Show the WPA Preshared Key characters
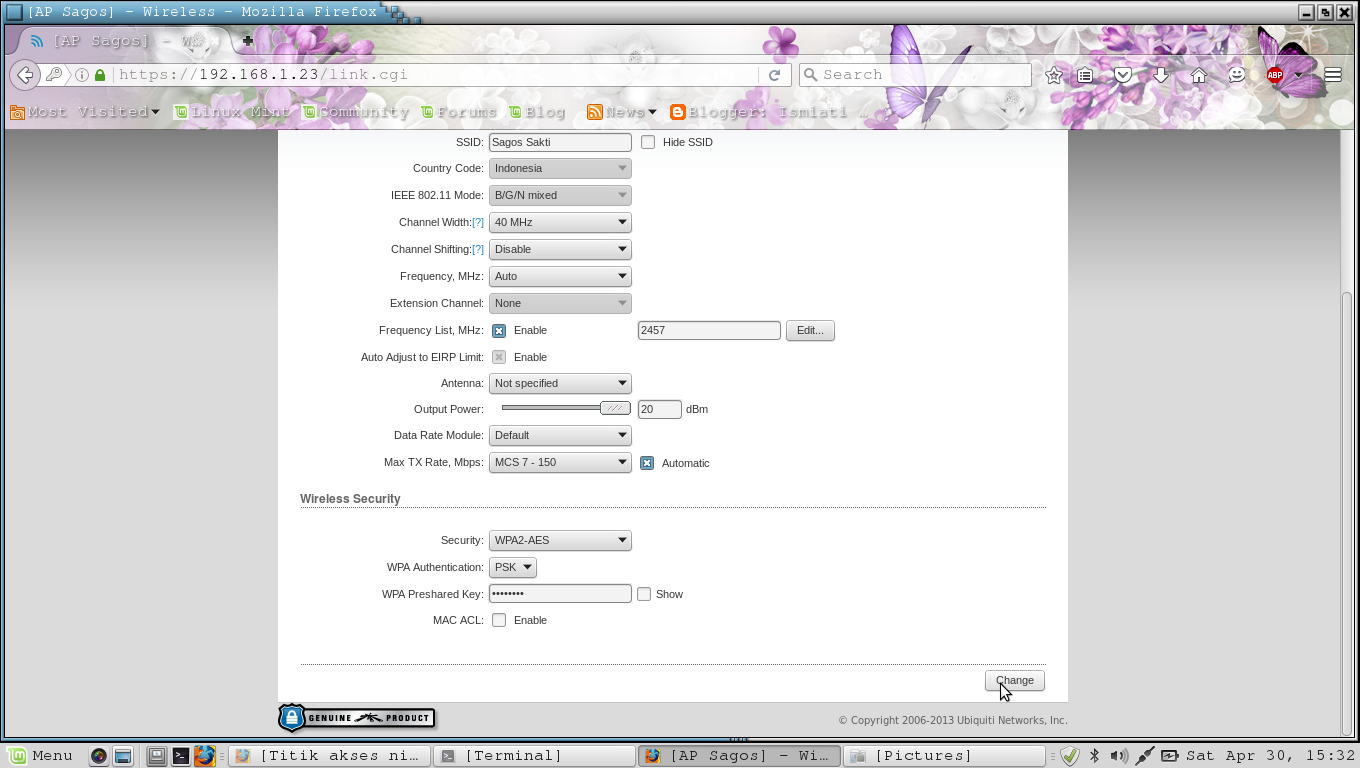 click(644, 593)
